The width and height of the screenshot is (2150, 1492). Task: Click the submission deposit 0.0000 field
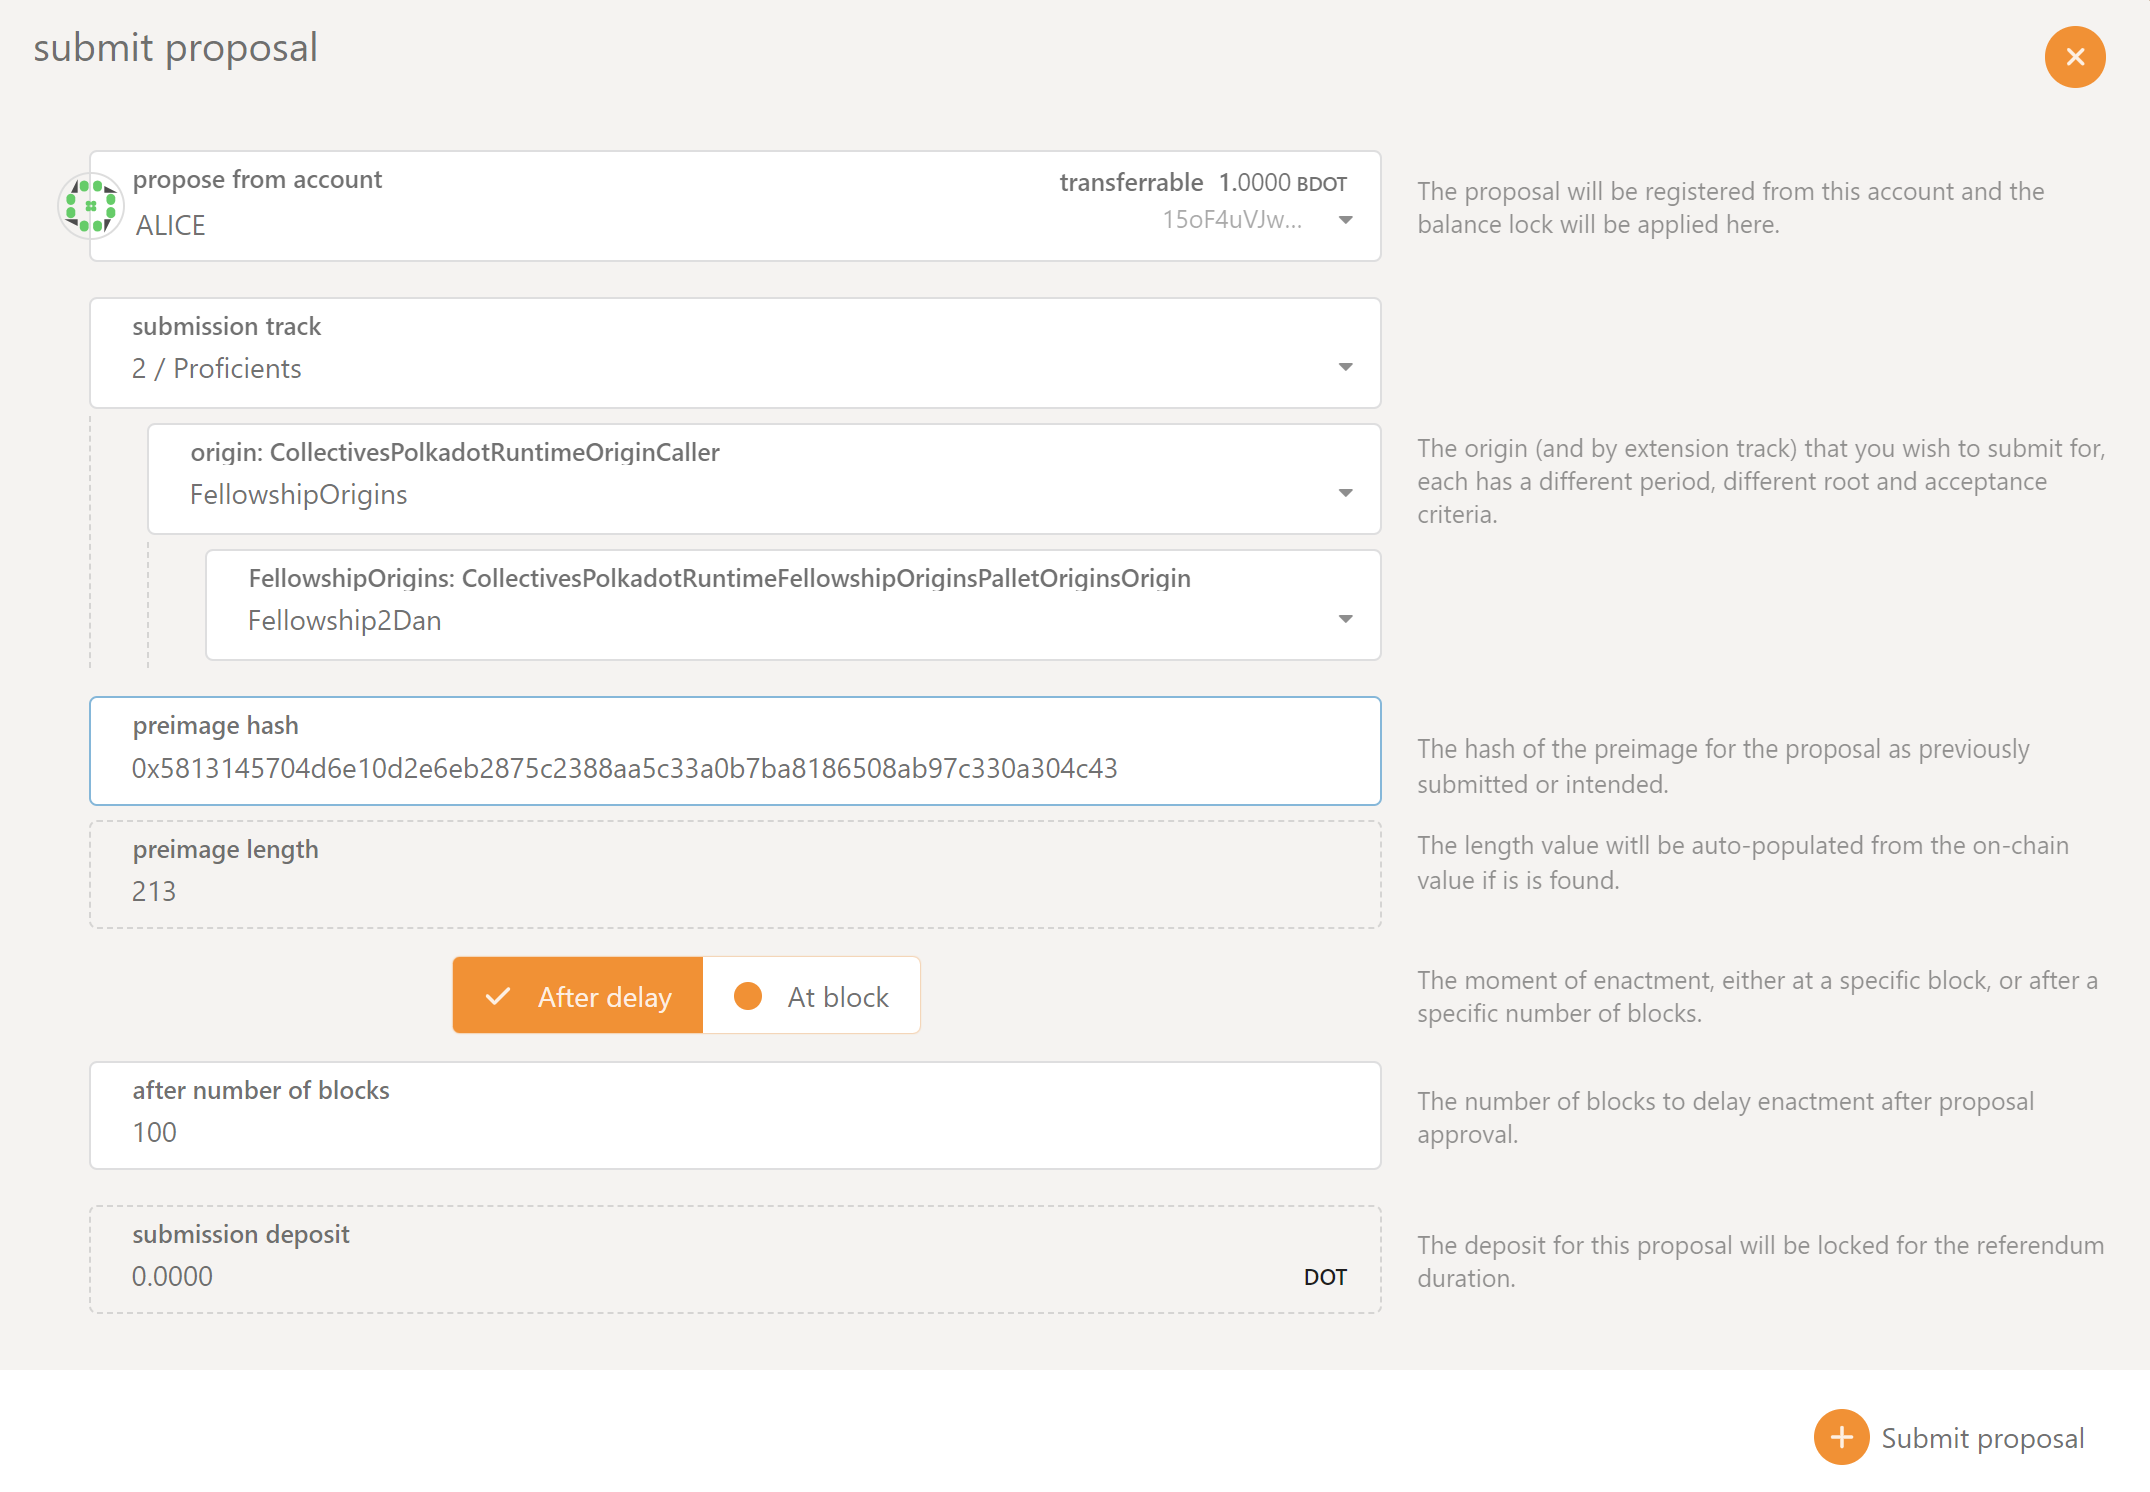pyautogui.click(x=172, y=1276)
